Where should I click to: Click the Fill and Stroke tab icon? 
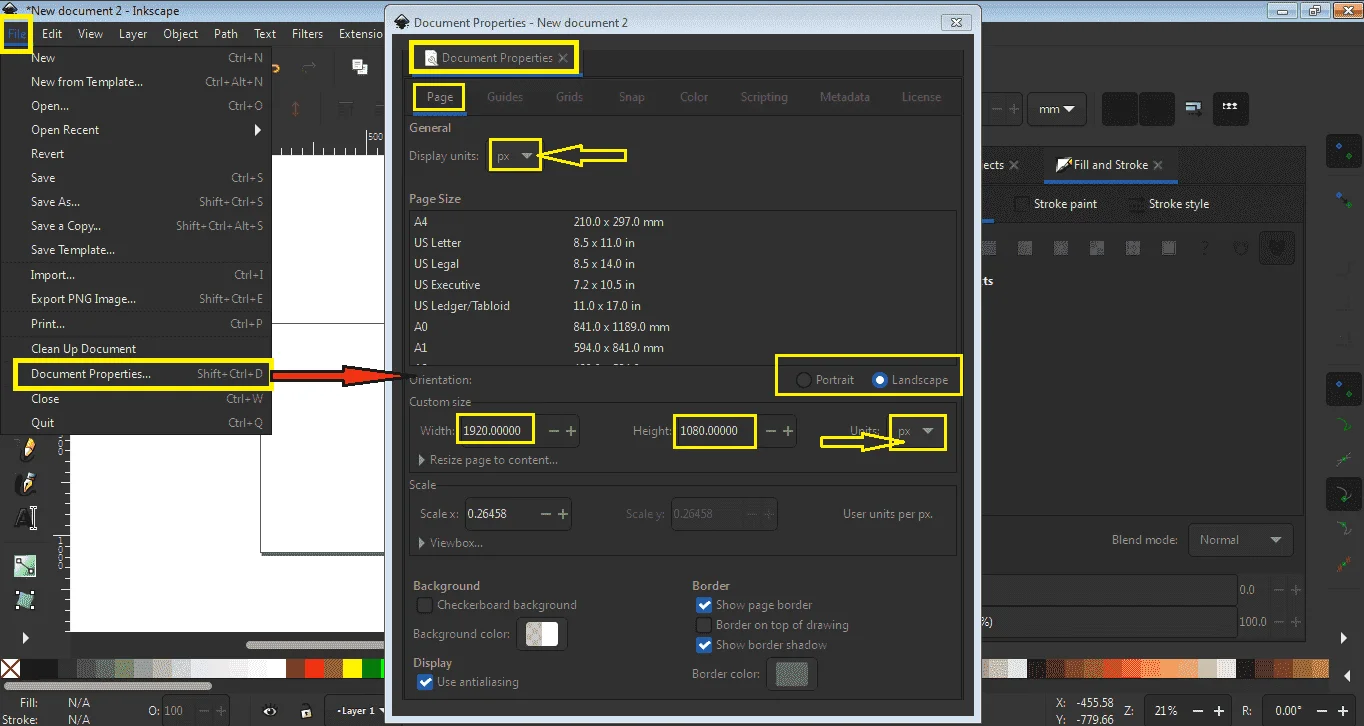(1063, 165)
